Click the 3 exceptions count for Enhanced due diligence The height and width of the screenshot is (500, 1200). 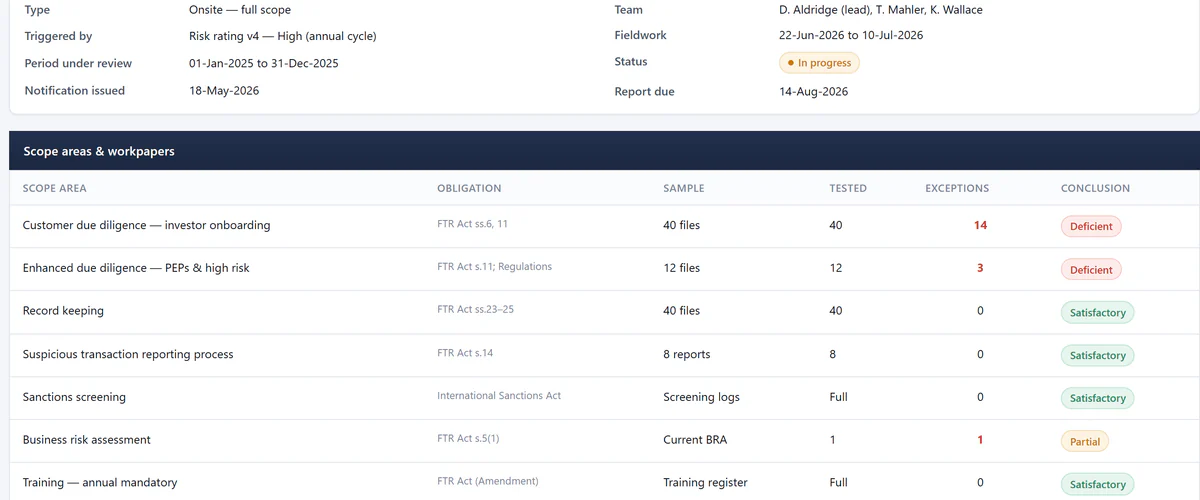click(x=980, y=268)
